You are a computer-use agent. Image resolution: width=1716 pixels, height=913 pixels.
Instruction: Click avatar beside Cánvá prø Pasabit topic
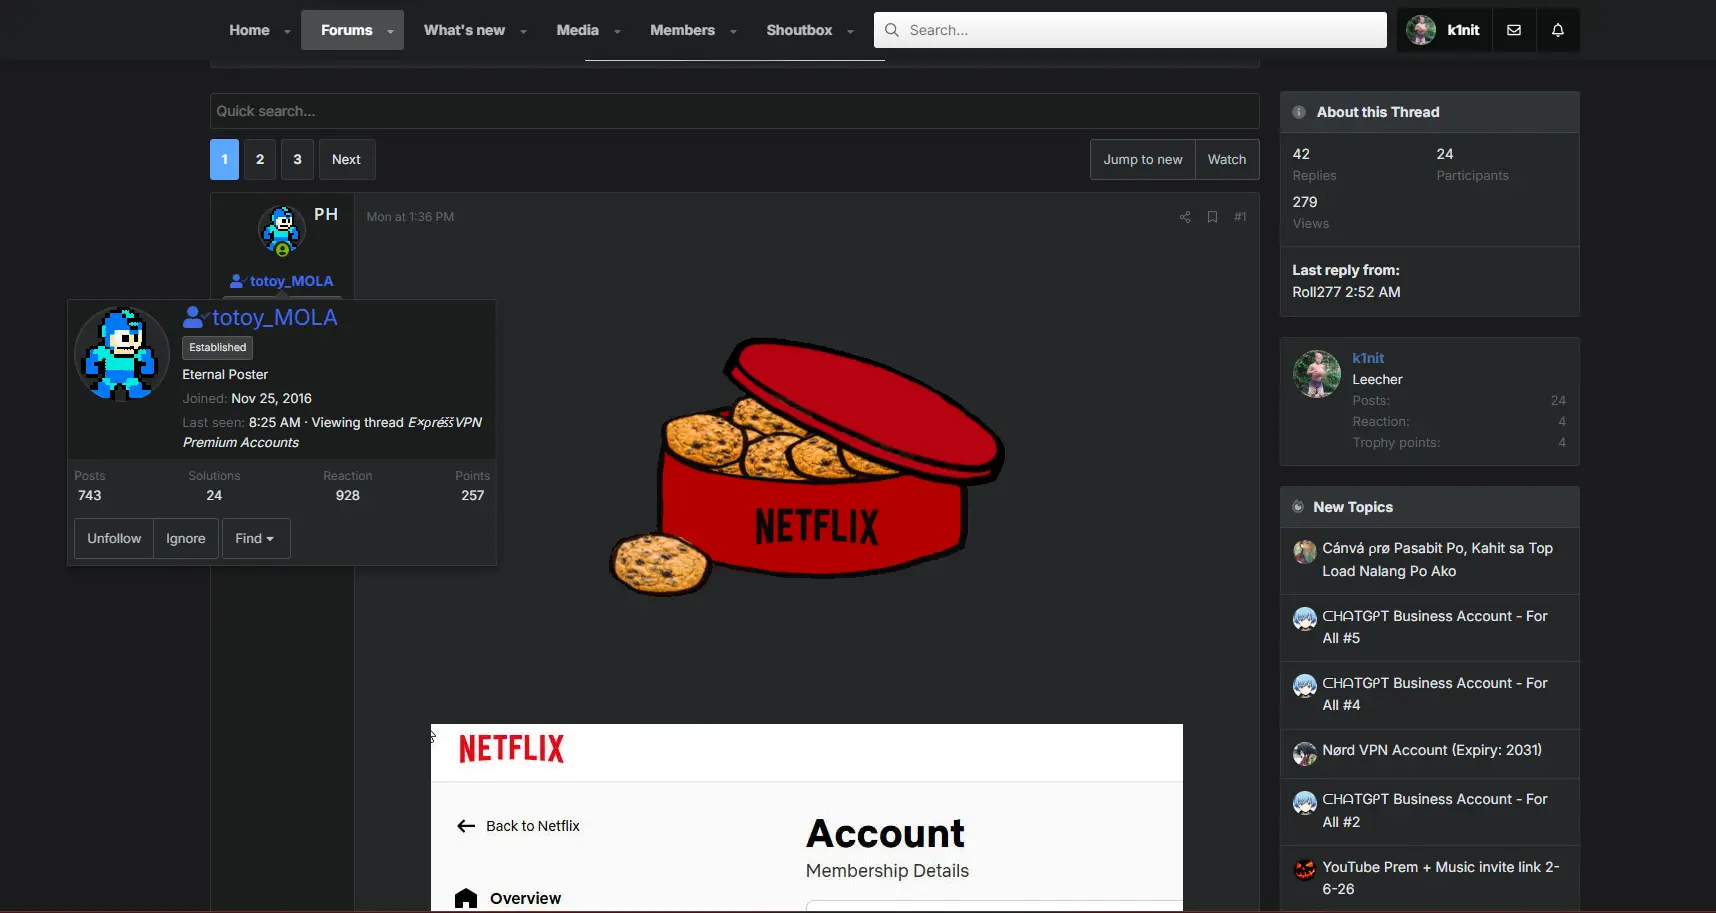pos(1305,551)
